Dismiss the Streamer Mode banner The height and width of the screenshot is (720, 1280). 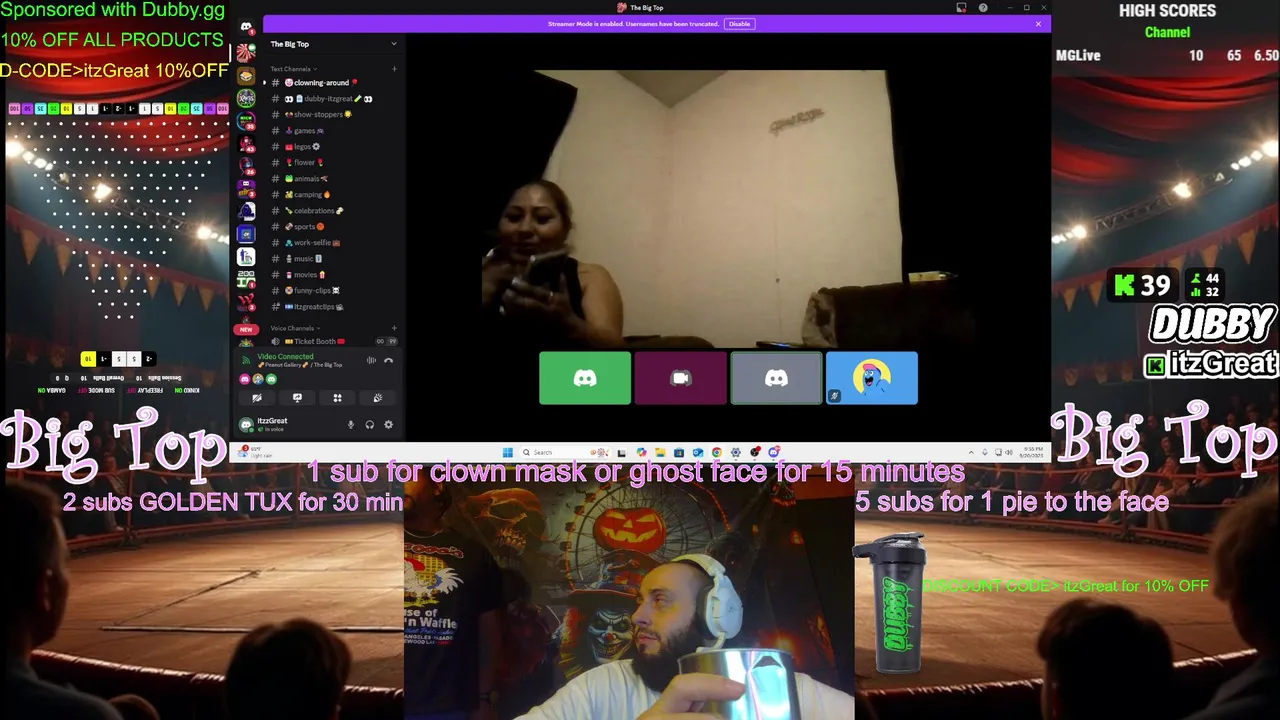click(1038, 24)
